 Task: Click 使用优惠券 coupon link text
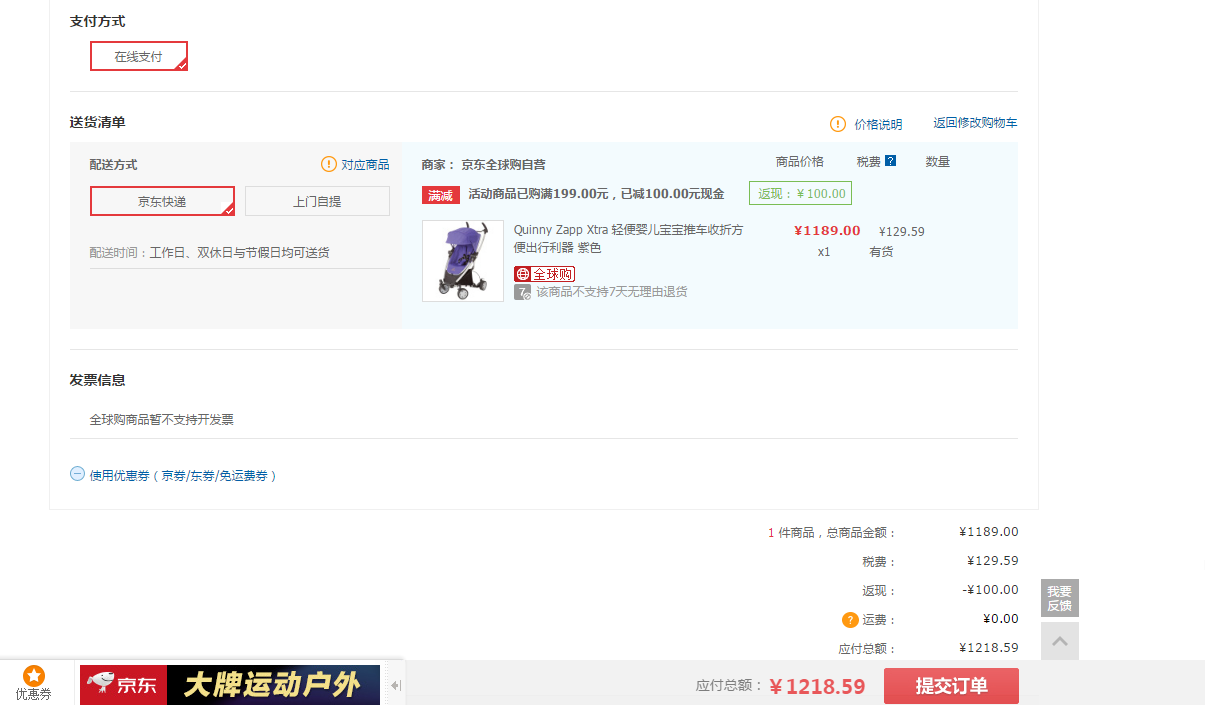pos(183,476)
